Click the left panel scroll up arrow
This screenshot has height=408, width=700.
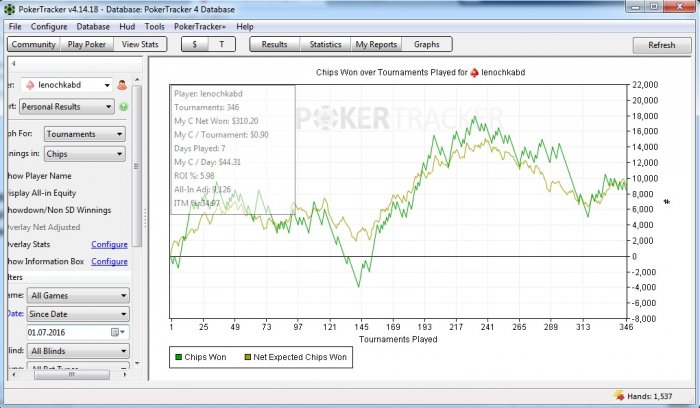point(137,79)
